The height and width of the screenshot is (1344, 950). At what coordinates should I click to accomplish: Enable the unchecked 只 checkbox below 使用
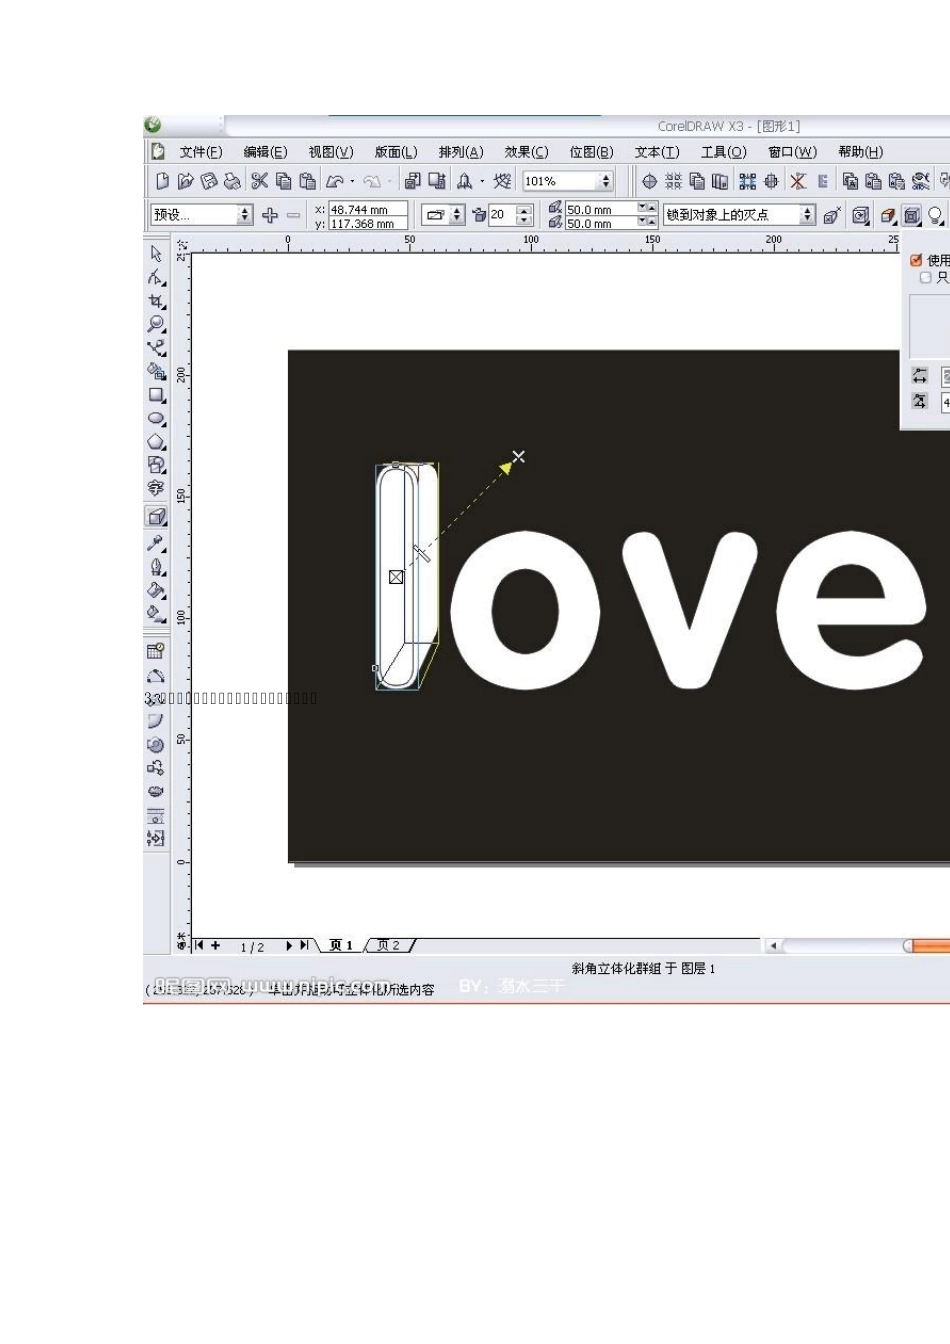click(x=925, y=277)
